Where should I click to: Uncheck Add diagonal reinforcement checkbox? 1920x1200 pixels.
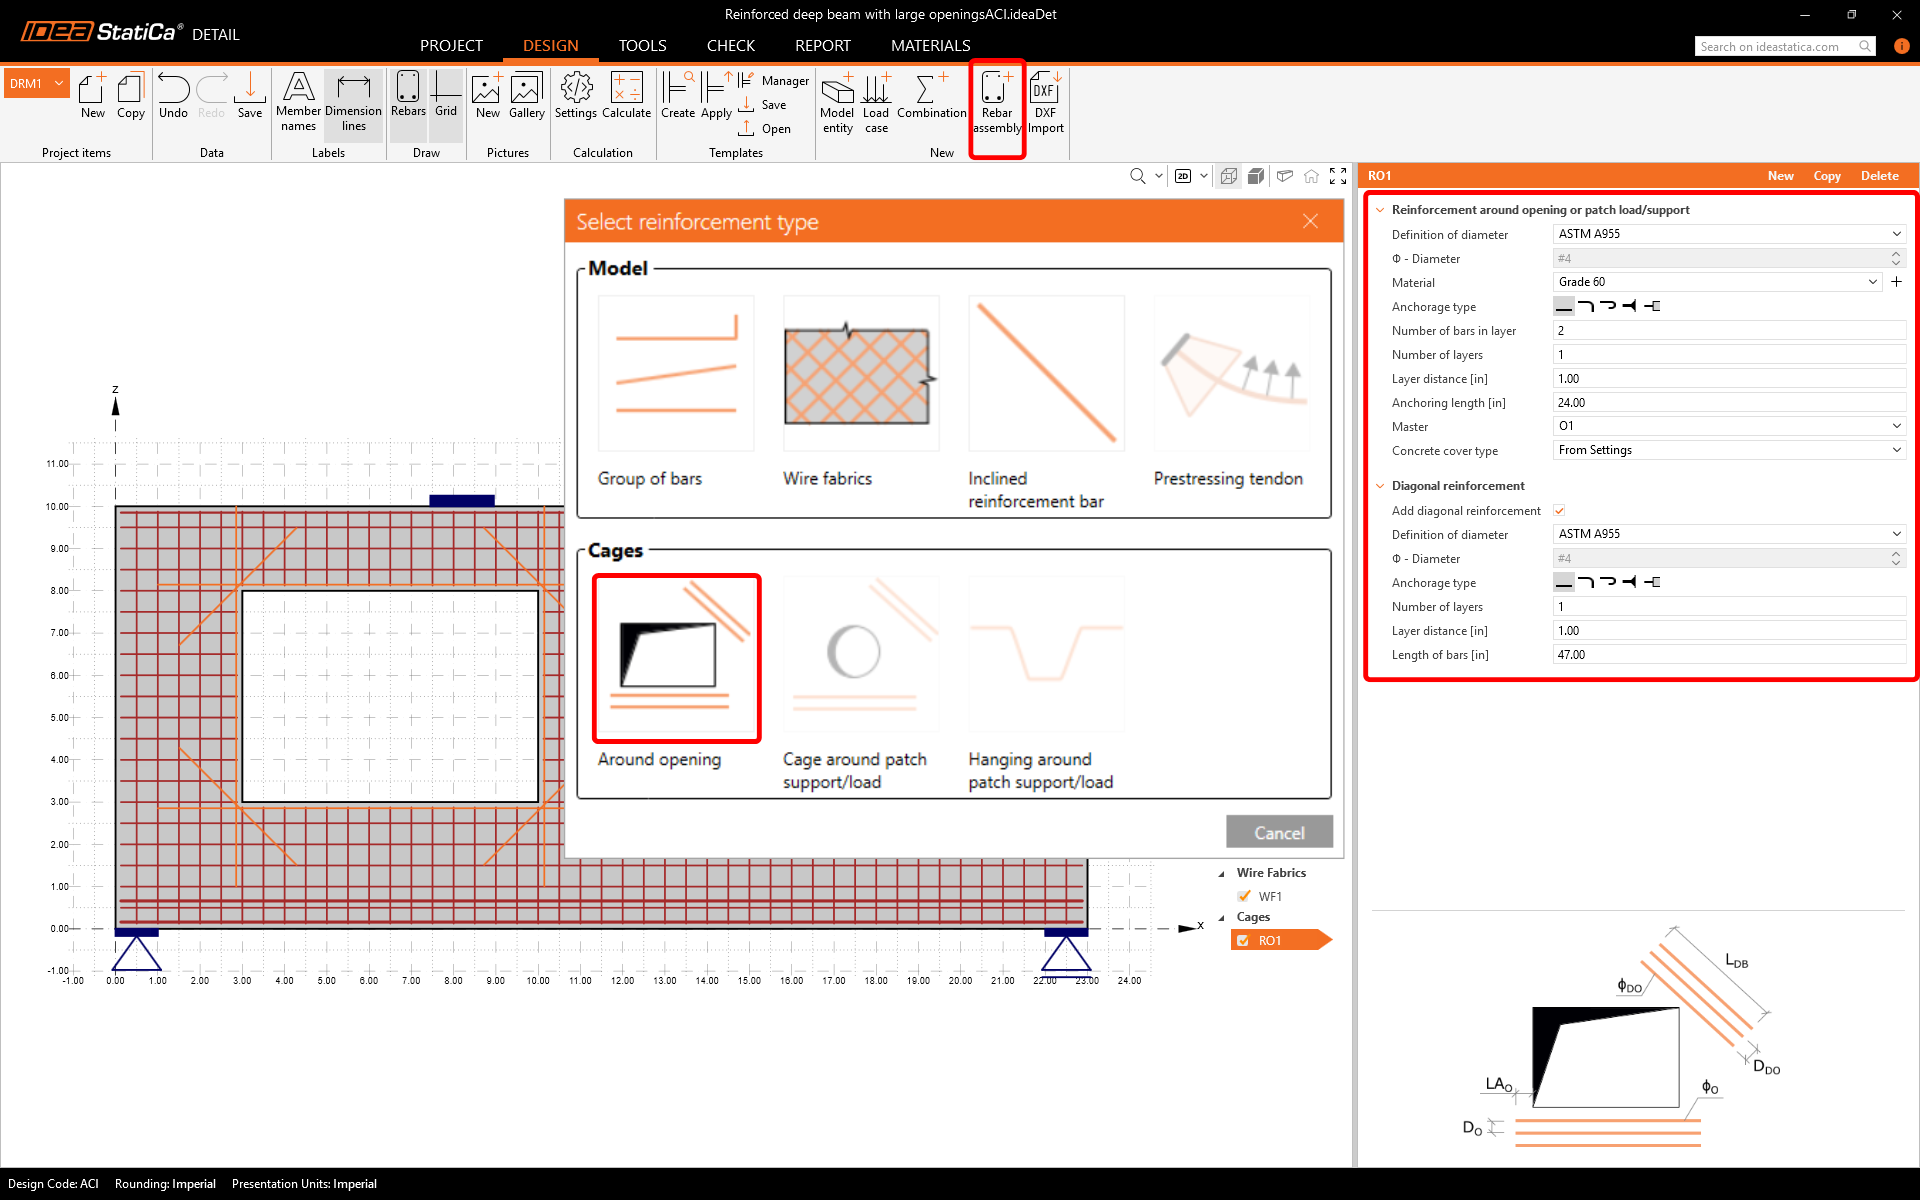pyautogui.click(x=1559, y=511)
